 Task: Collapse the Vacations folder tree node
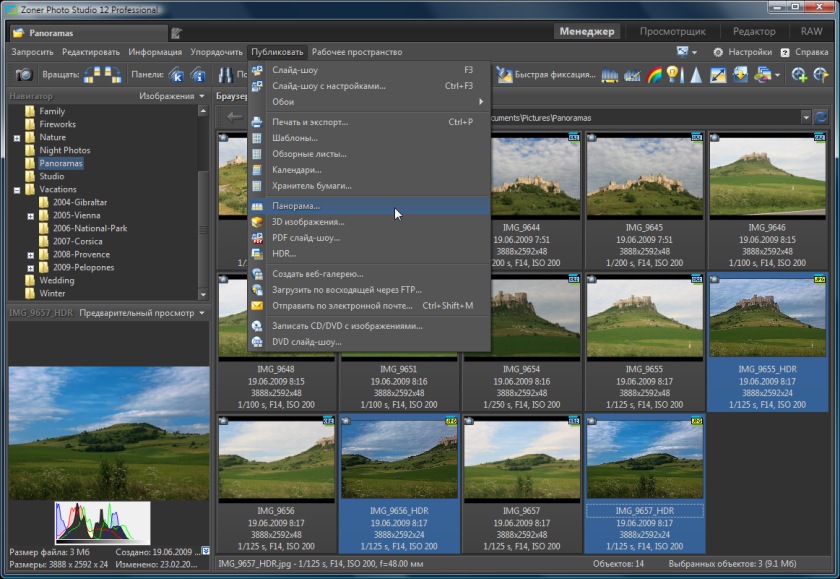17,190
